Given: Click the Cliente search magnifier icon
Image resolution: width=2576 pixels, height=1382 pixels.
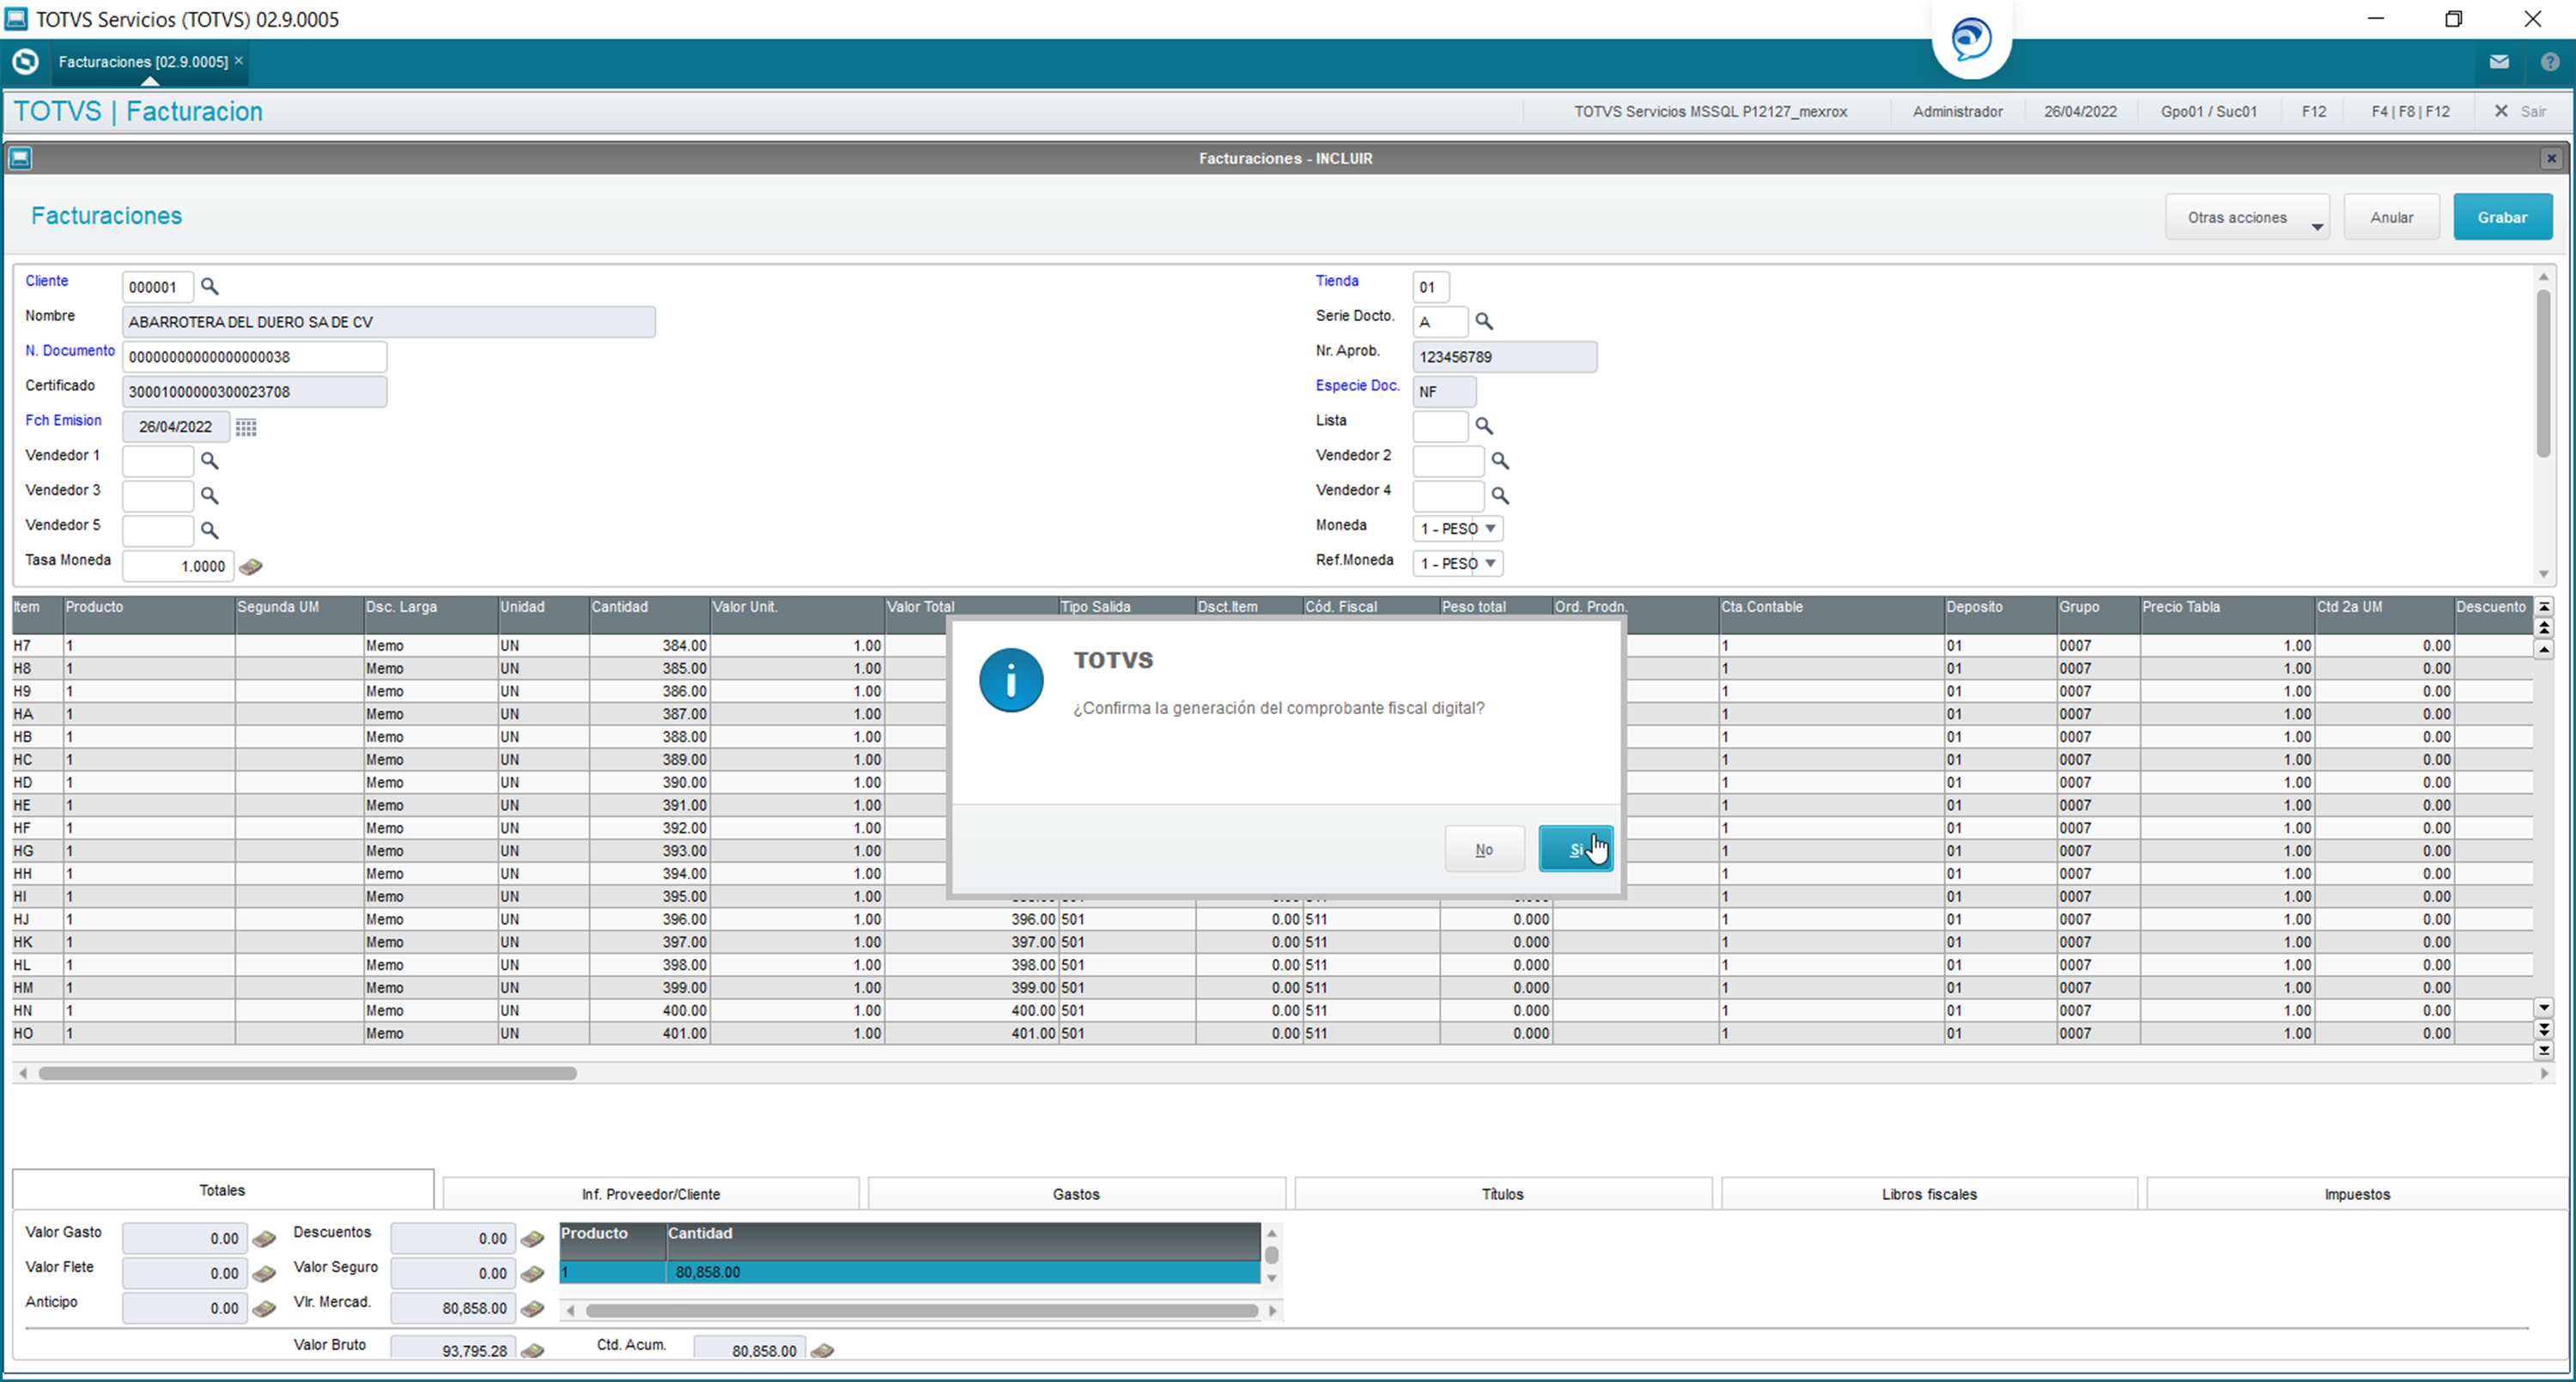Looking at the screenshot, I should point(209,286).
